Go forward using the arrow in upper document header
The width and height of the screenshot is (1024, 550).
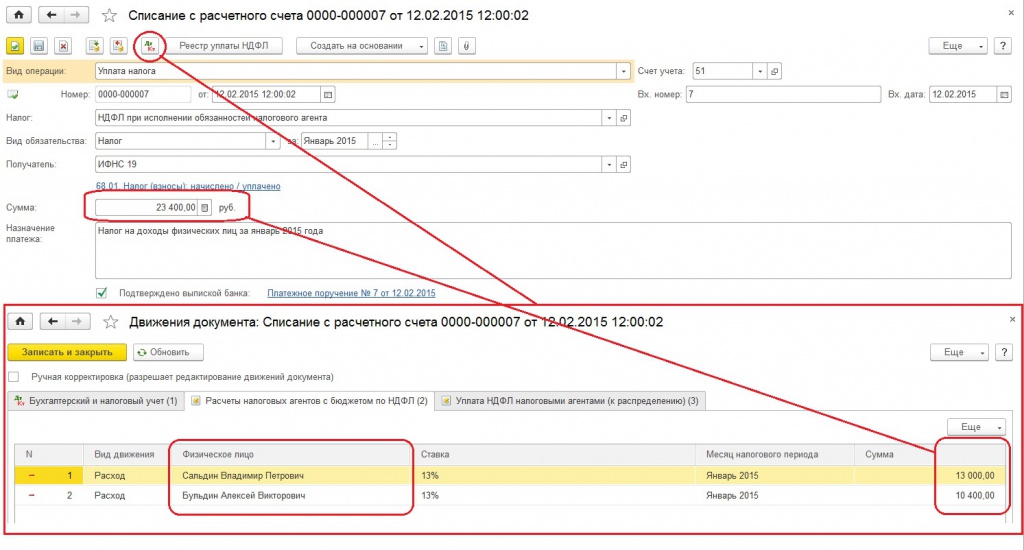76,15
